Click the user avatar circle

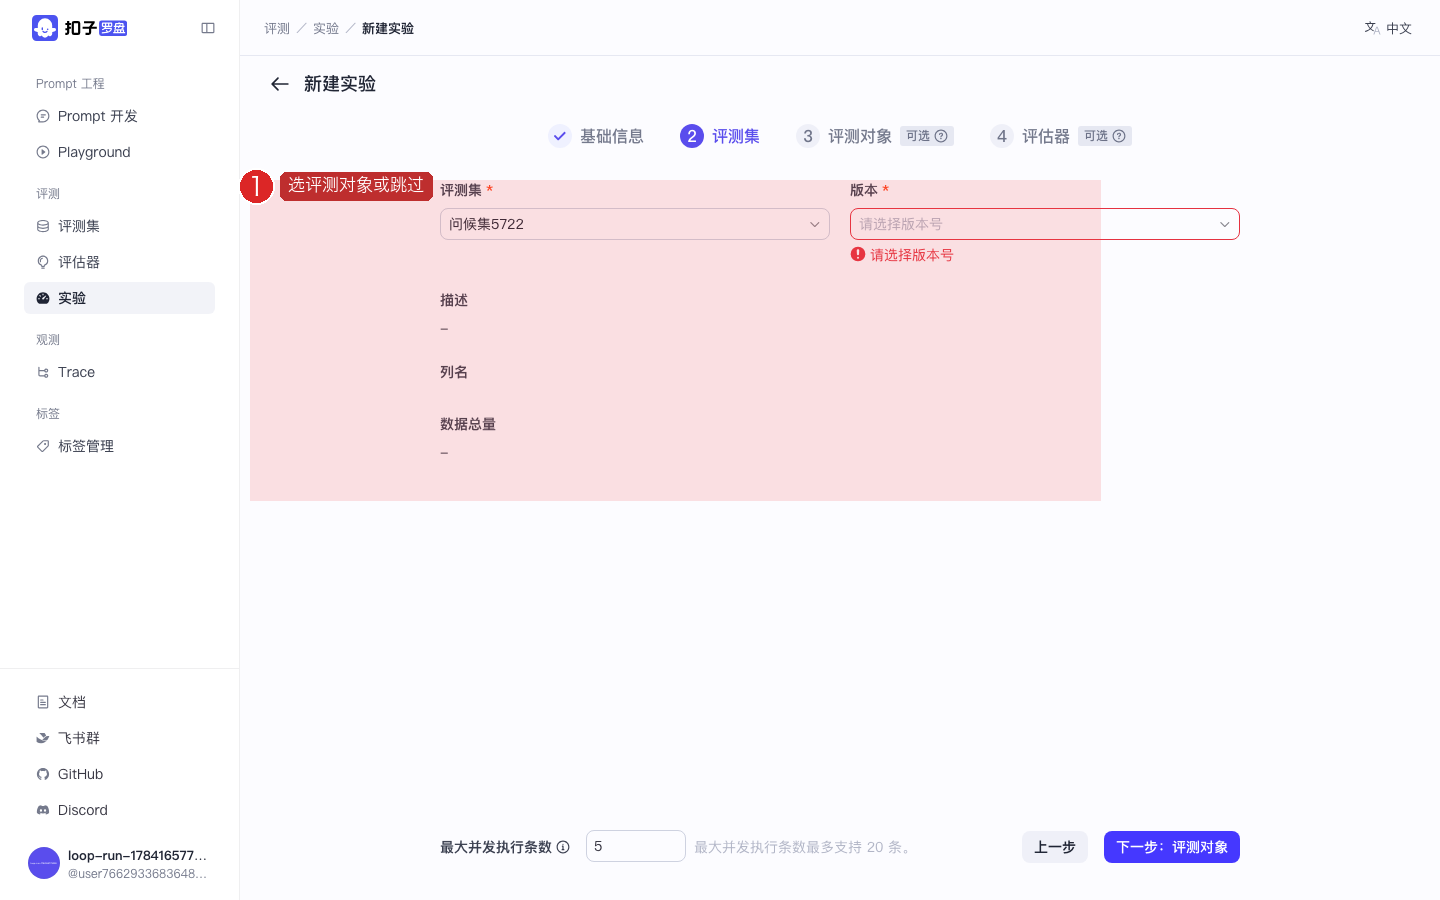44,863
